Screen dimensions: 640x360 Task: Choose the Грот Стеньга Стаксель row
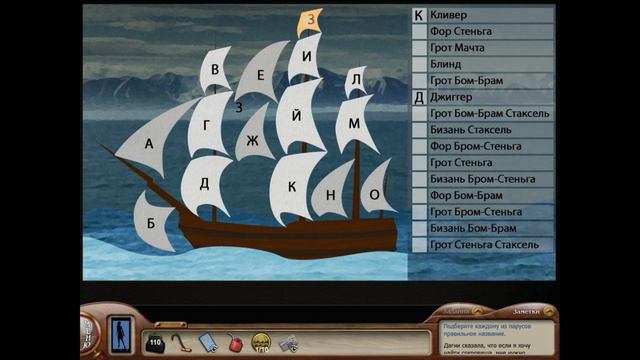[x=491, y=244]
